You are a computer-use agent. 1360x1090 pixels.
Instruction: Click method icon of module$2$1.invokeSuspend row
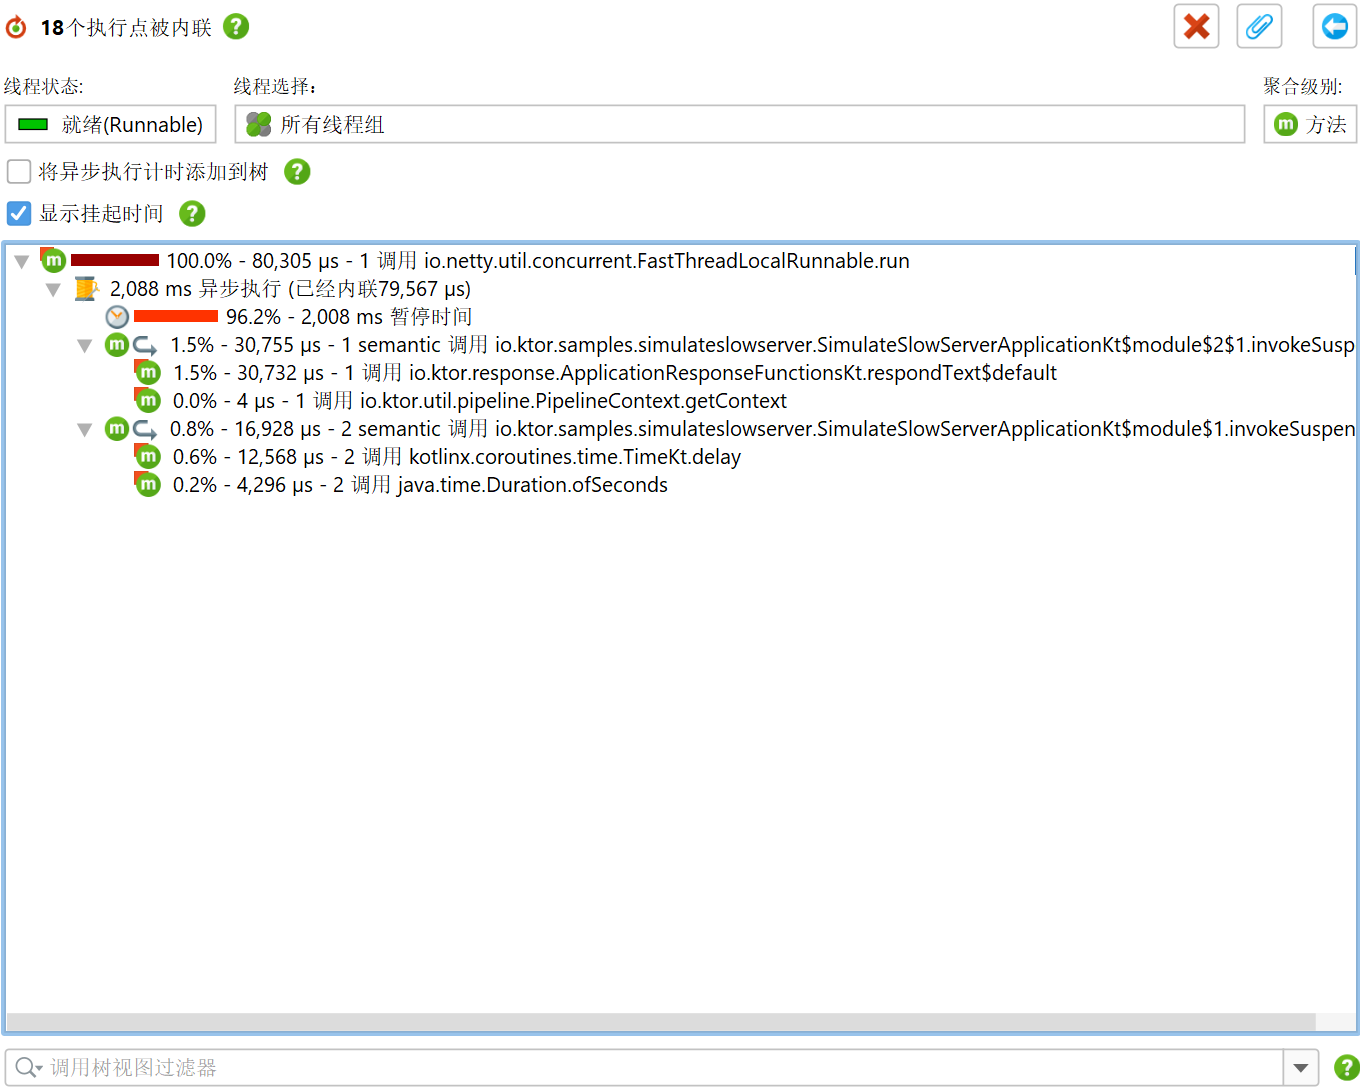pyautogui.click(x=117, y=345)
